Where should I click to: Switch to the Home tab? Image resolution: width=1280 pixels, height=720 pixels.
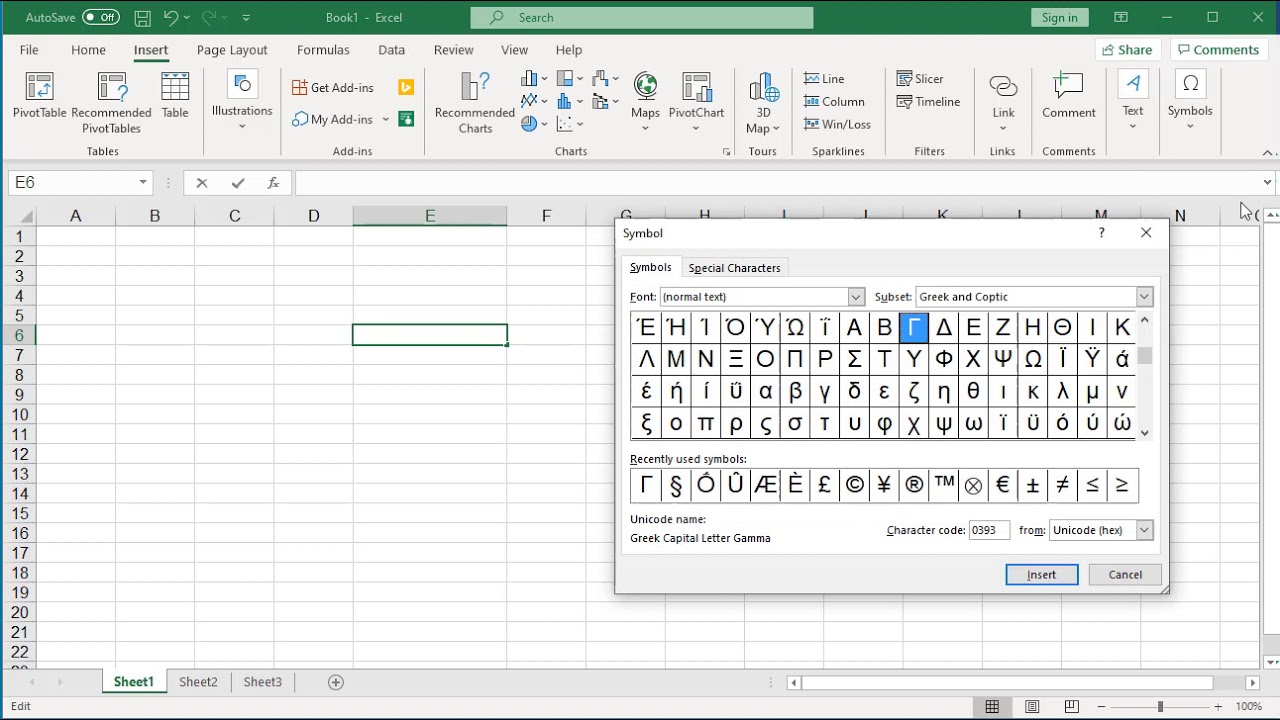click(x=88, y=50)
